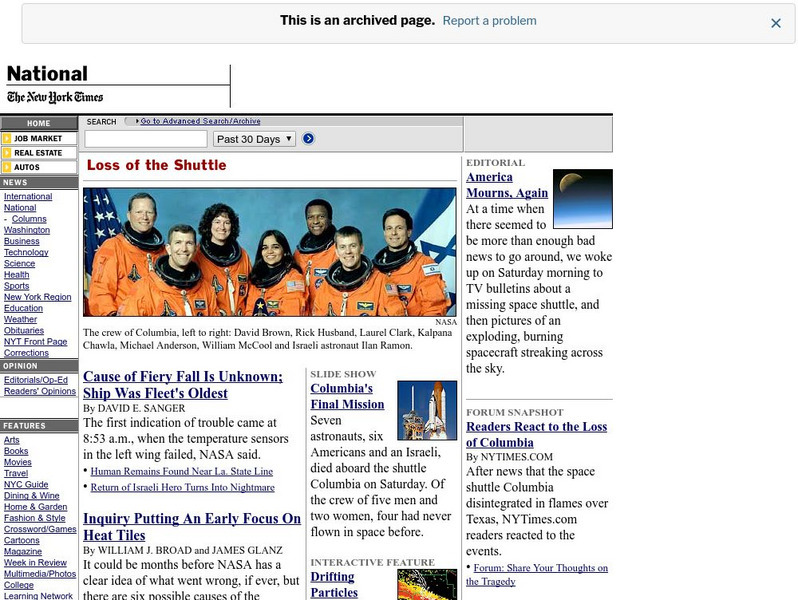Viewport: 798px width, 600px height.
Task: Open the Sports section link
Action: click(16, 286)
